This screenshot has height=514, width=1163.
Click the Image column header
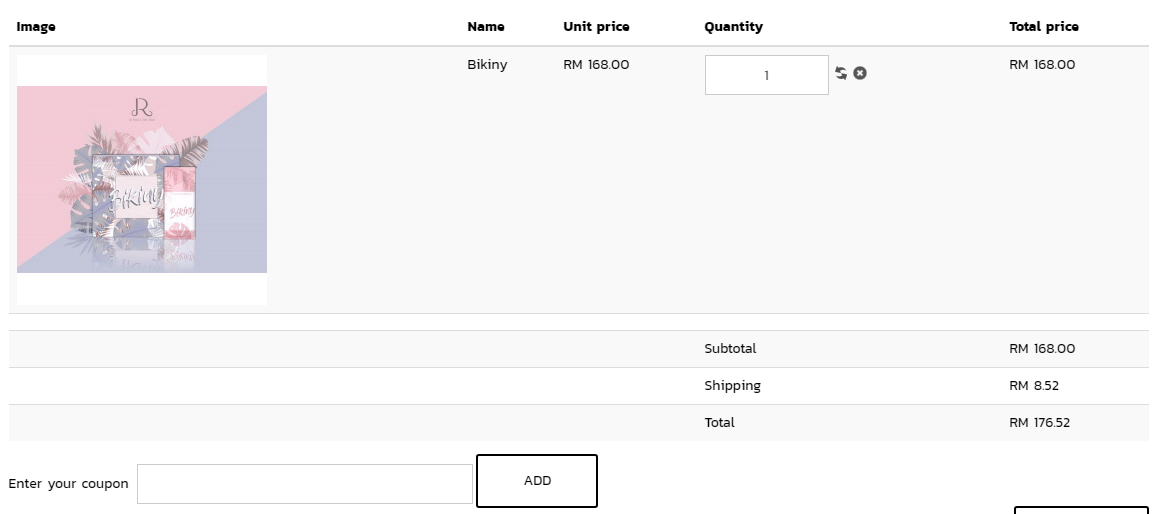[36, 27]
